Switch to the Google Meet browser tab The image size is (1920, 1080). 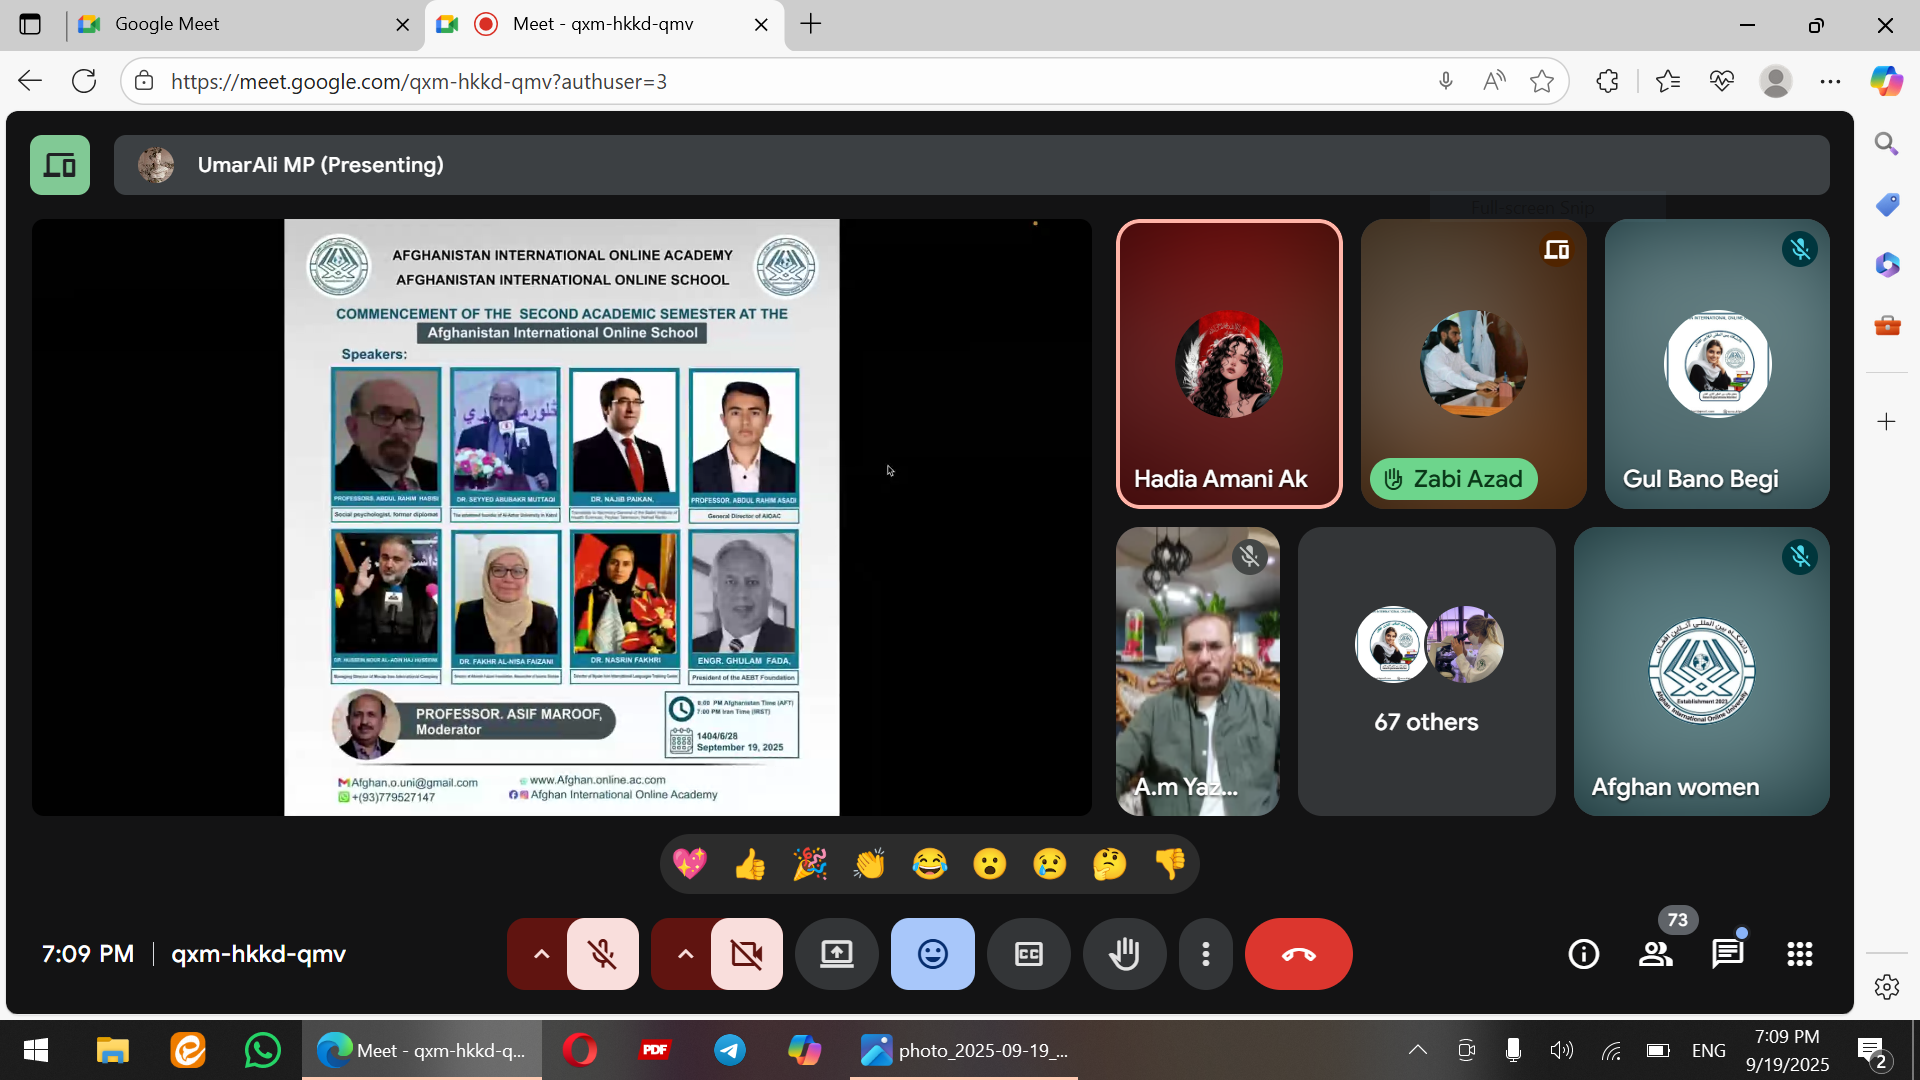240,24
